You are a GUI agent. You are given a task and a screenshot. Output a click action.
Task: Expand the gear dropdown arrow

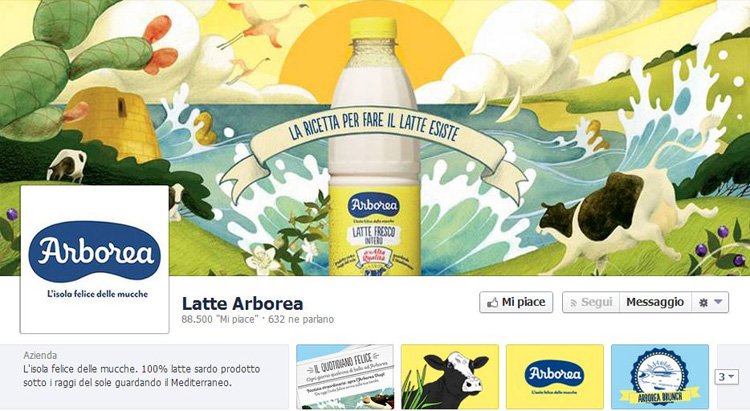(718, 302)
